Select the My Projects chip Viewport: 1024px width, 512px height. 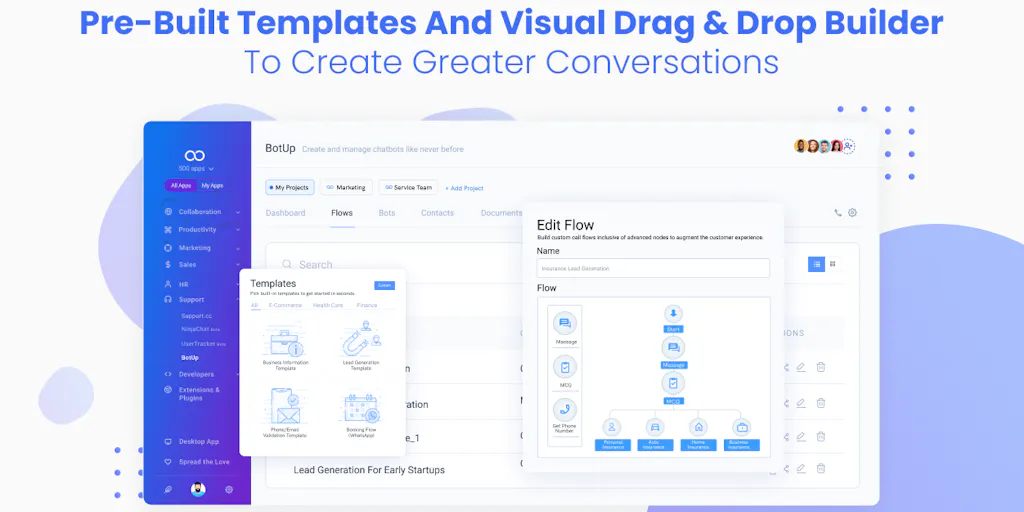pos(290,187)
